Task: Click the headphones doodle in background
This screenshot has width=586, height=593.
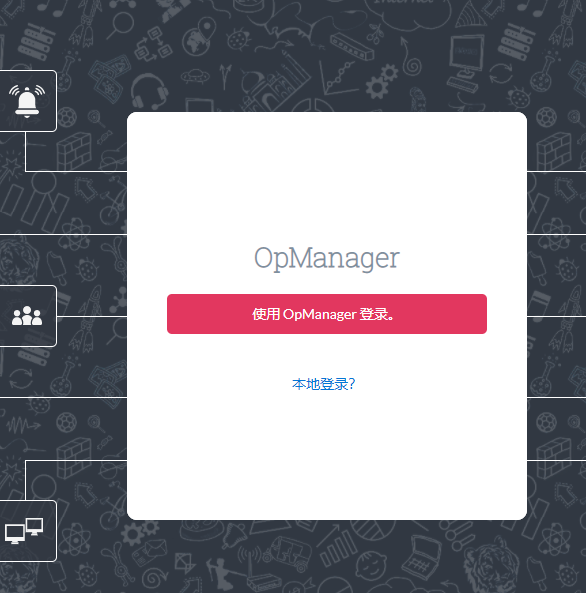Action: [x=149, y=91]
